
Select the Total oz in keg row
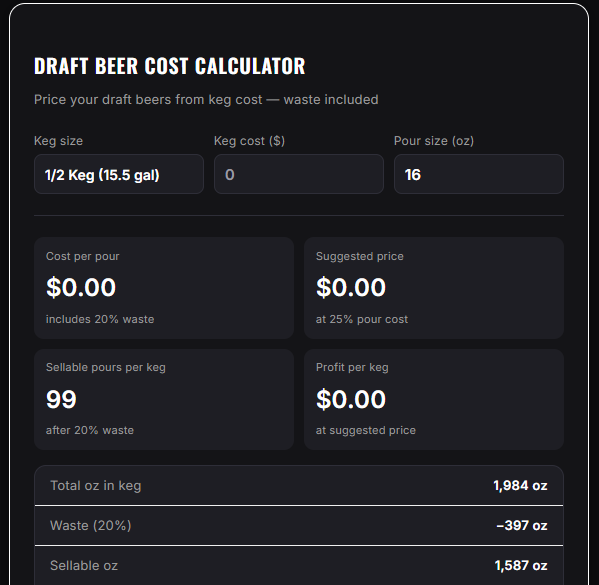299,486
